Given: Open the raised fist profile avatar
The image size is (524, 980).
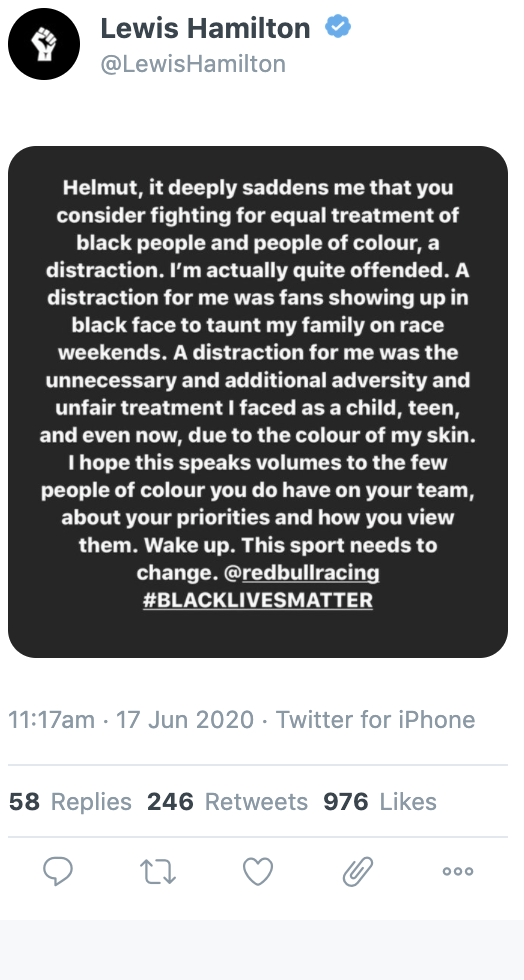Looking at the screenshot, I should click(x=44, y=44).
